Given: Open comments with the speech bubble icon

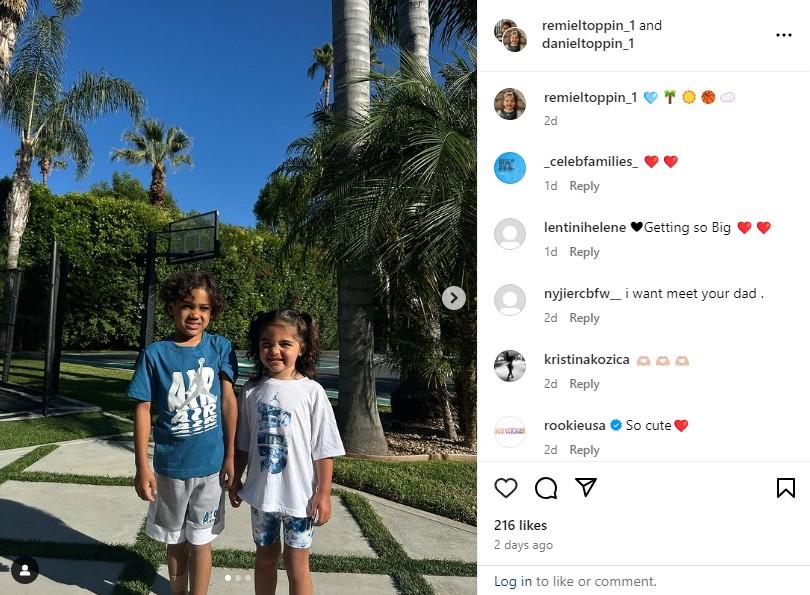Looking at the screenshot, I should (546, 488).
